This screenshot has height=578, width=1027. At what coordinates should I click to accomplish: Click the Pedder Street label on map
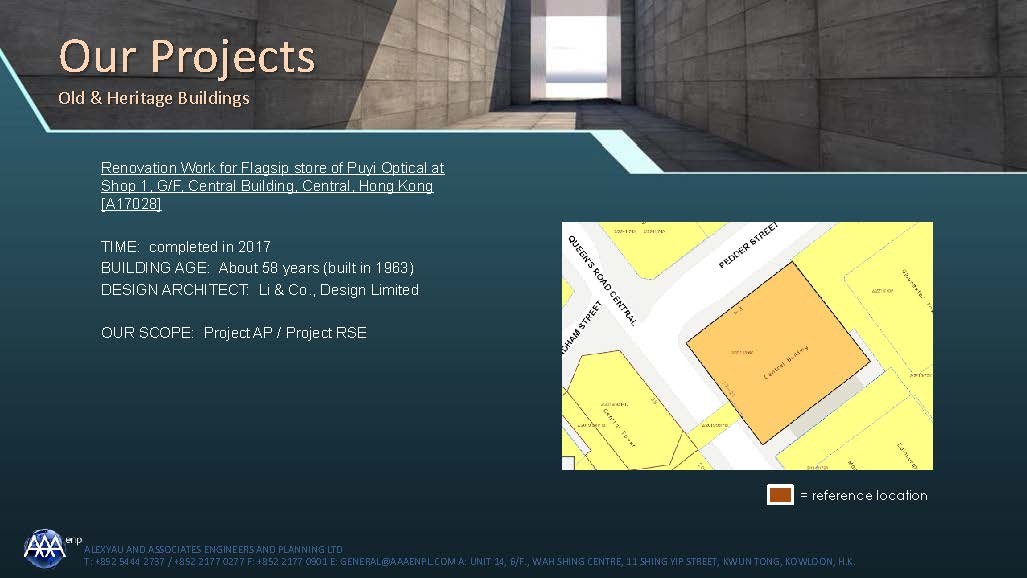tap(747, 246)
